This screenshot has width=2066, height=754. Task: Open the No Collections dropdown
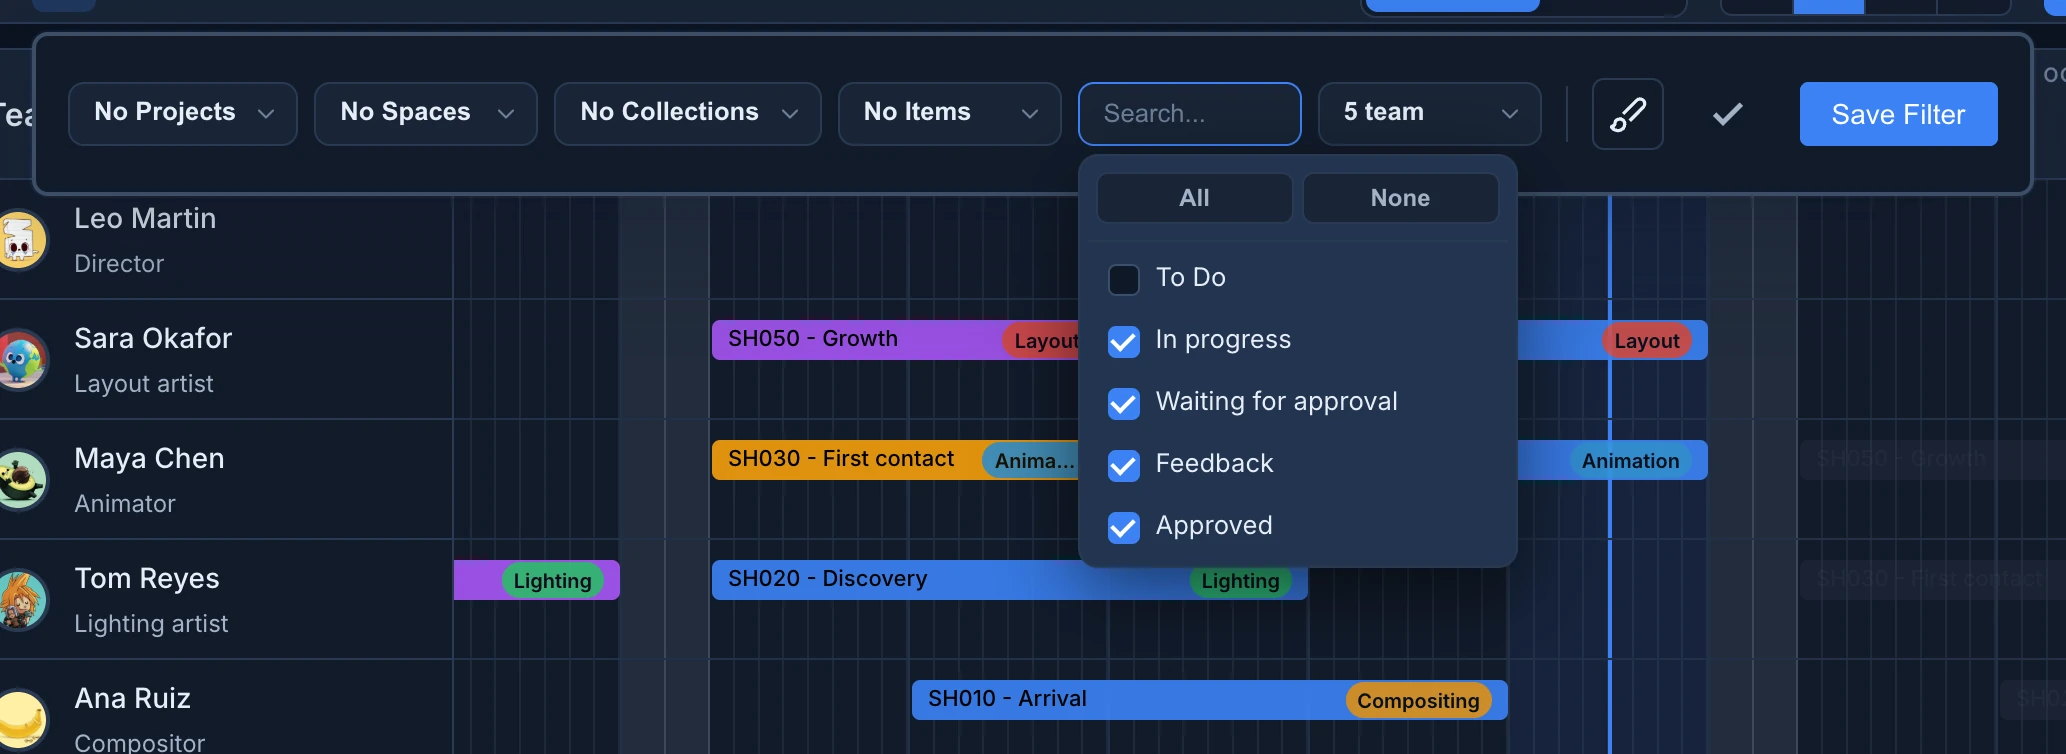click(688, 114)
